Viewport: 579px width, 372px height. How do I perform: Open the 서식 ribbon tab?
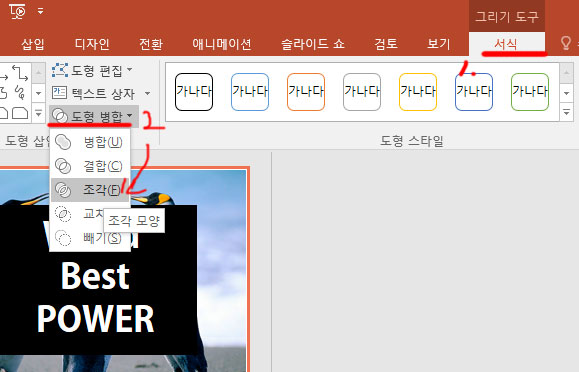click(x=506, y=44)
